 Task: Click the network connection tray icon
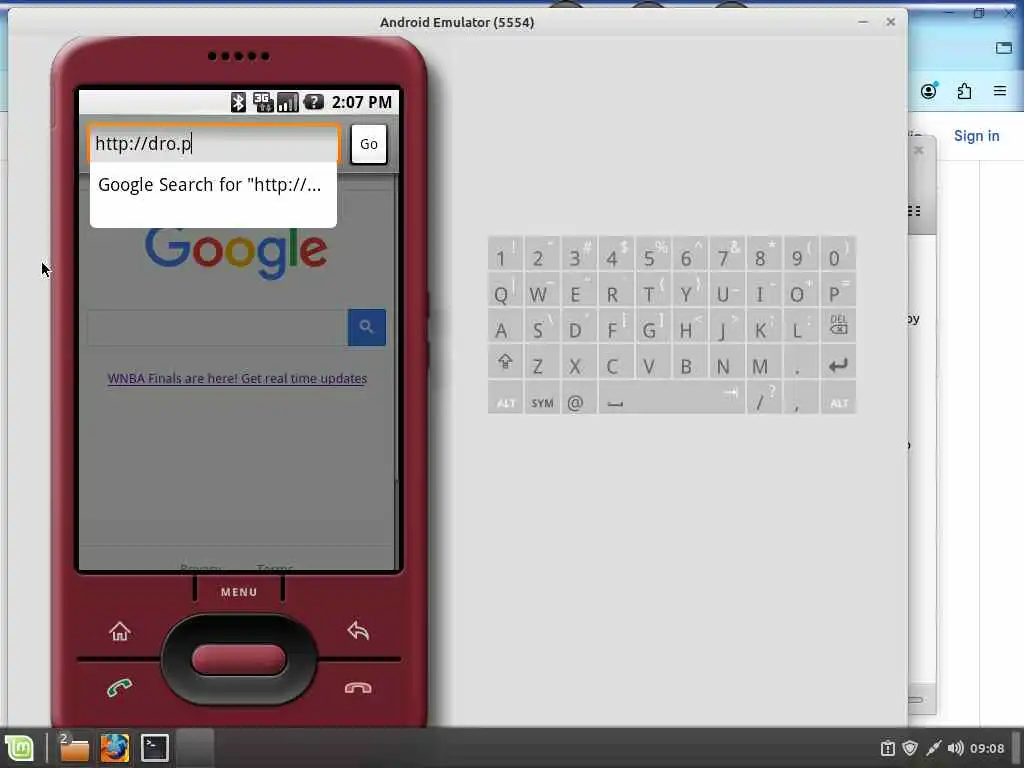933,748
